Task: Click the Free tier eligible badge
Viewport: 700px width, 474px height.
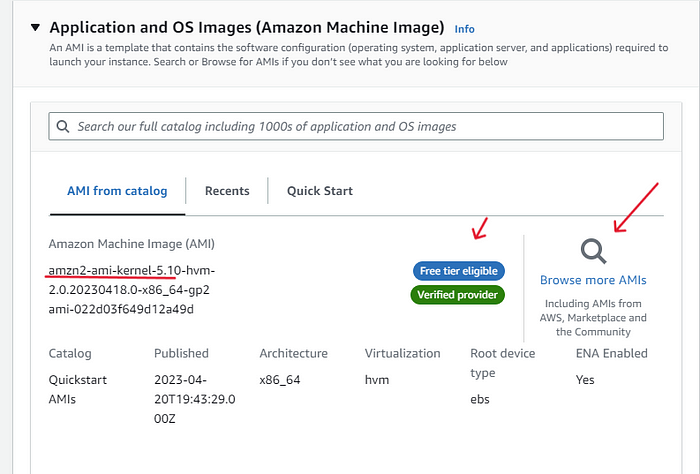Action: 458,271
